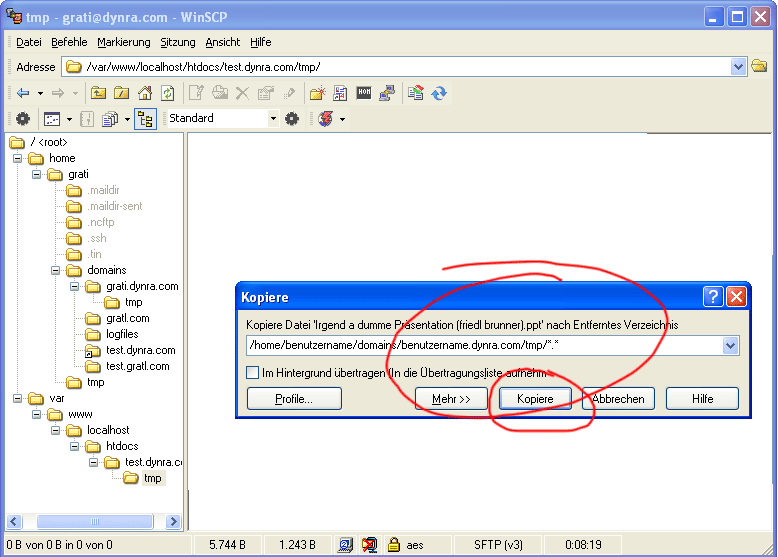This screenshot has height=557, width=778.
Task: Refresh the directory with the green arrows icon
Action: (x=168, y=93)
